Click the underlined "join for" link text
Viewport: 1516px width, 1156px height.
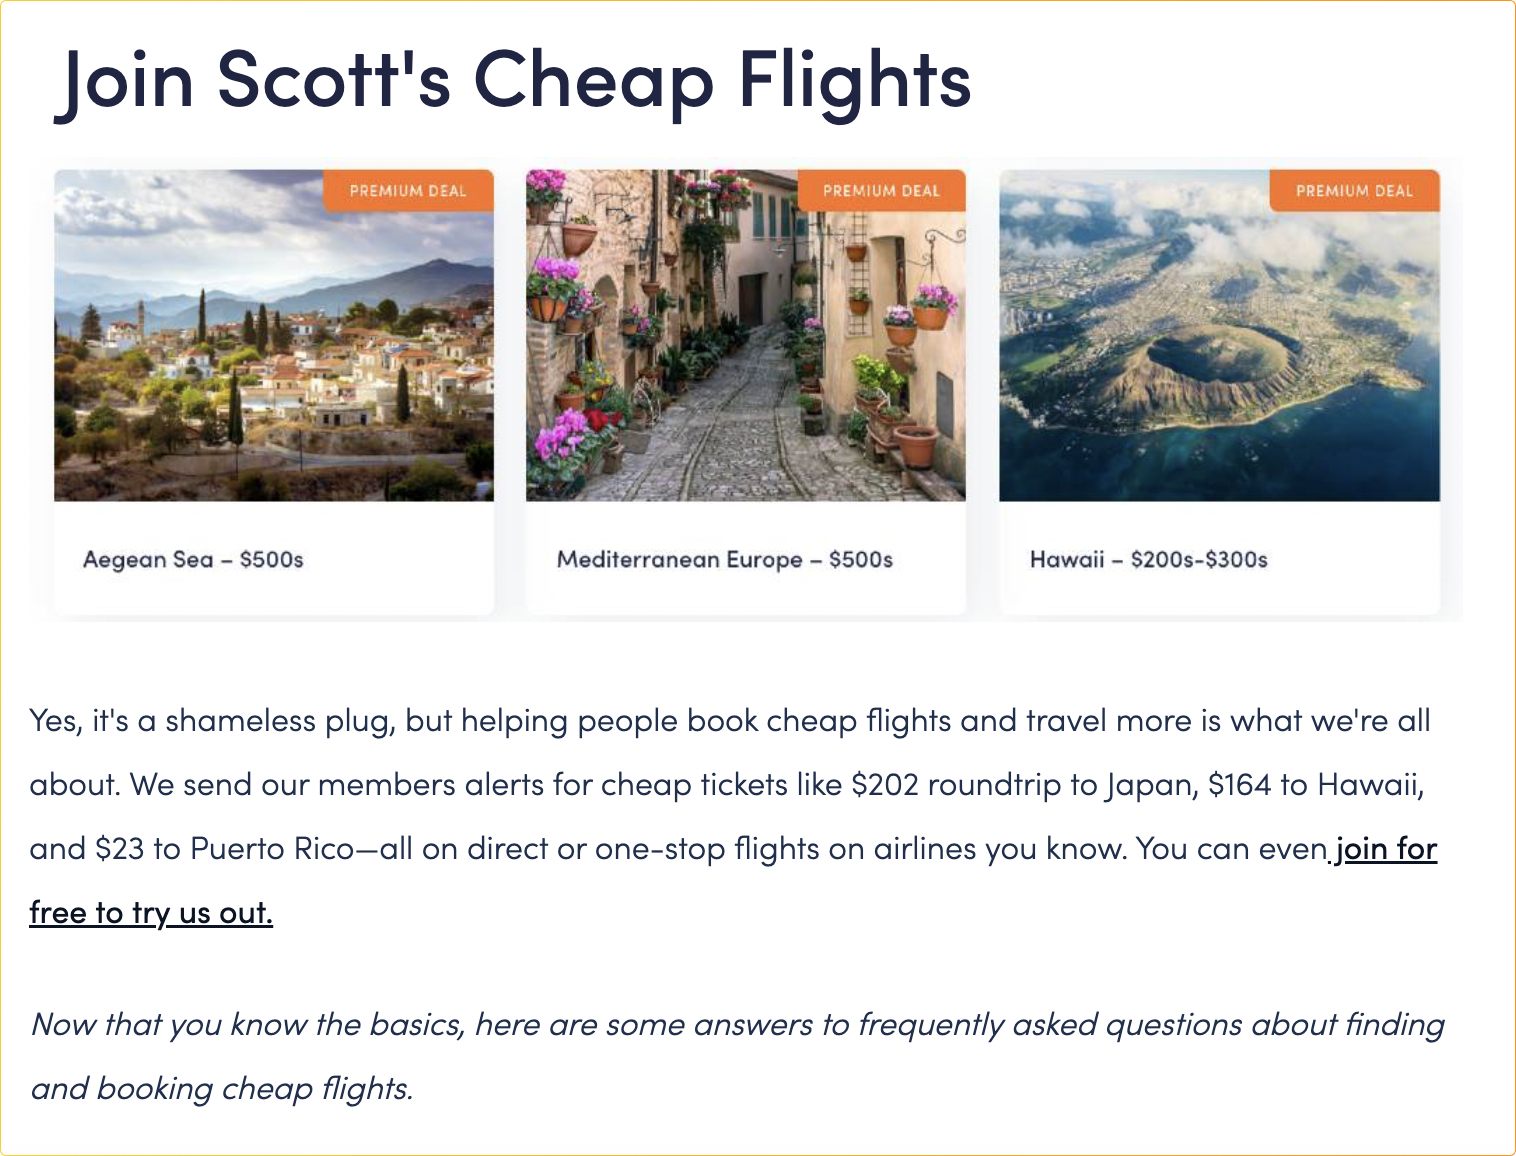1386,849
